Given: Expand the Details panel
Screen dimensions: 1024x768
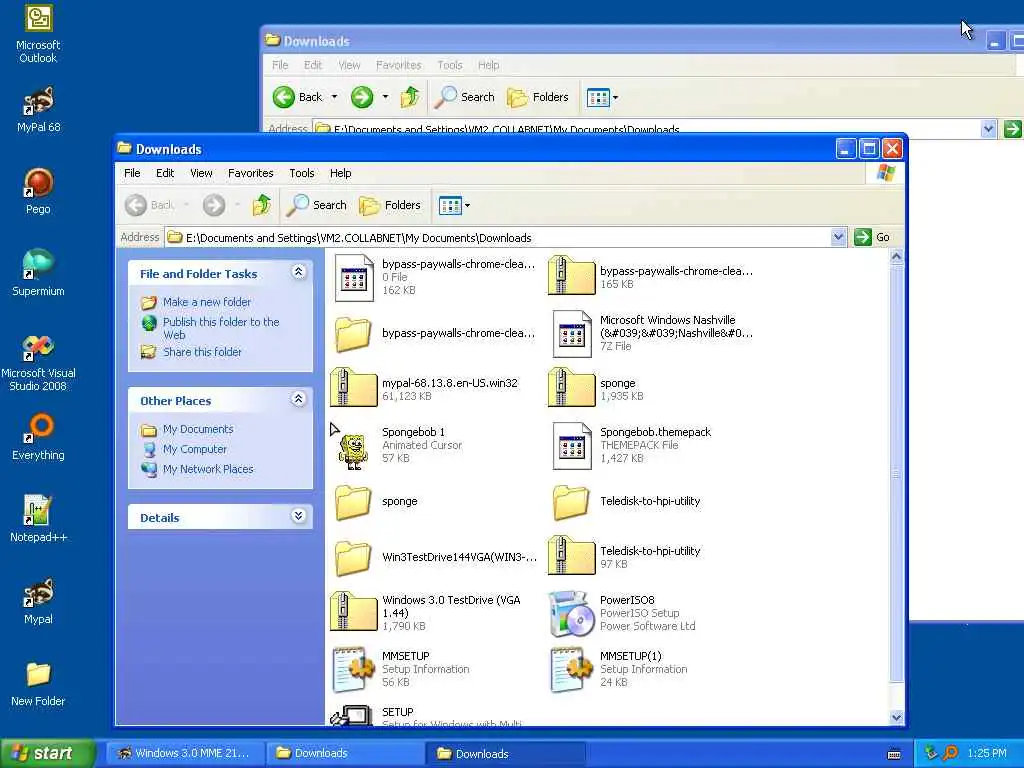Looking at the screenshot, I should tap(298, 516).
